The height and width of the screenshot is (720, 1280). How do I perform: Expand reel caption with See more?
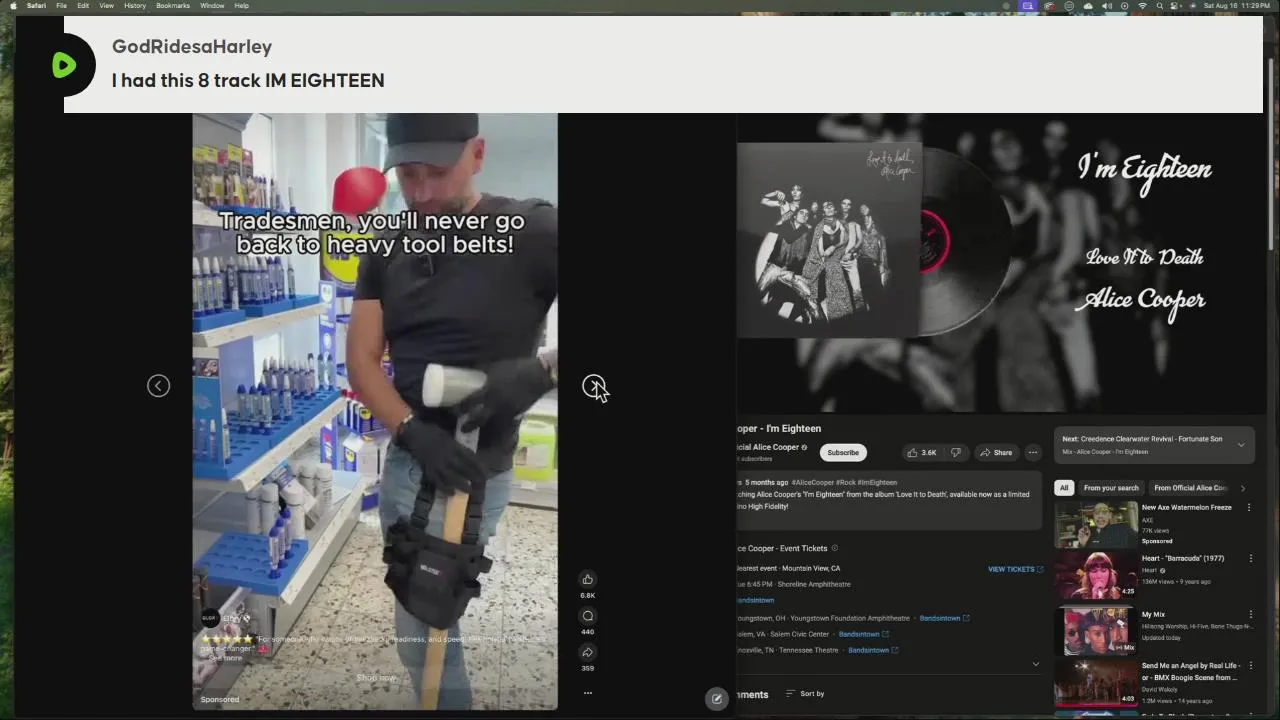click(x=224, y=658)
